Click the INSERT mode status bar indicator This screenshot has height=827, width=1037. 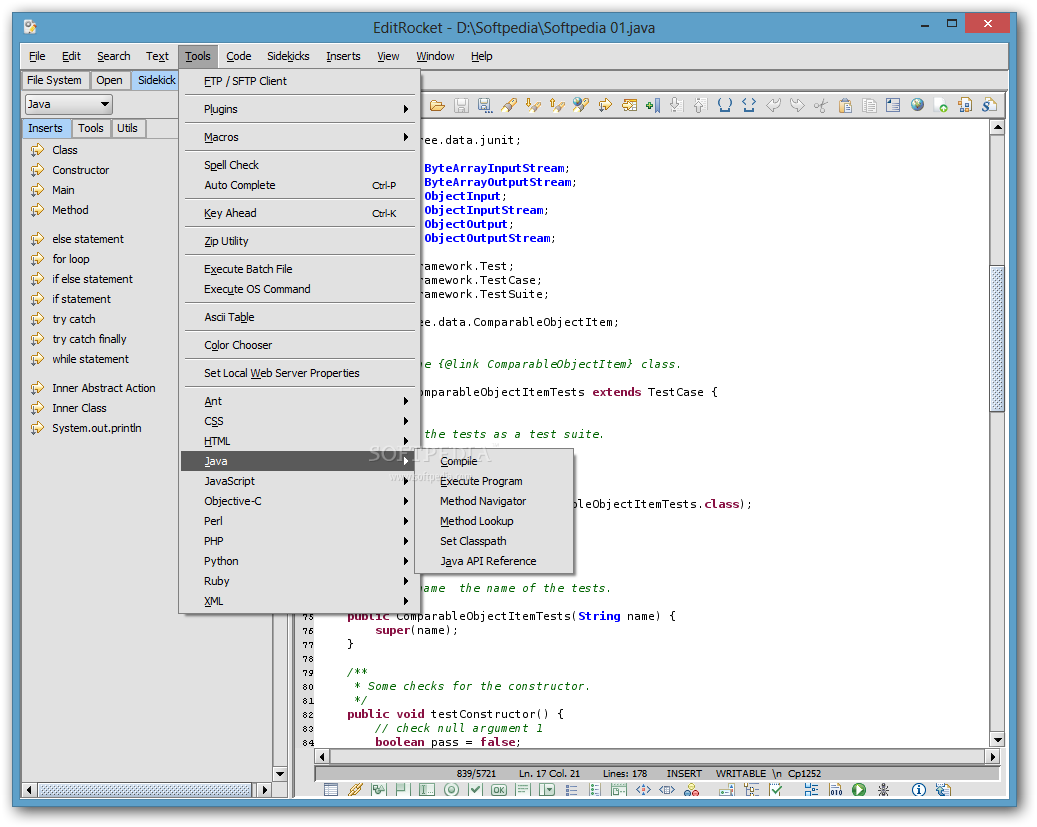[x=684, y=773]
